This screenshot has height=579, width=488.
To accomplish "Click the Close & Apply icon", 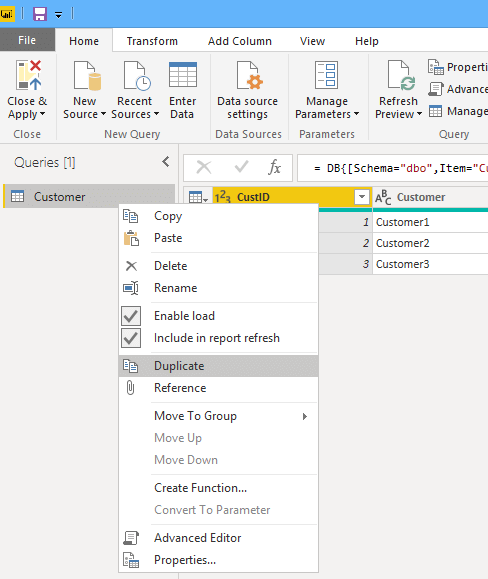I will click(28, 75).
